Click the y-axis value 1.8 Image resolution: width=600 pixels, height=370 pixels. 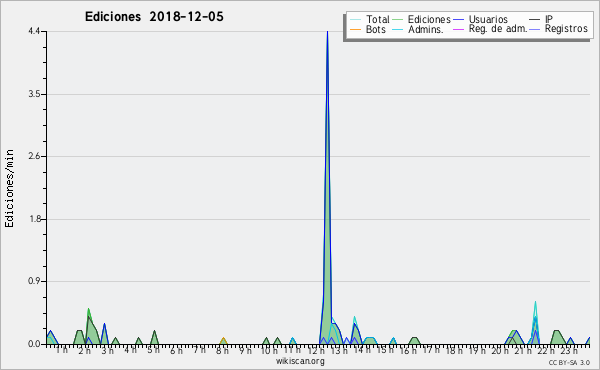34,219
